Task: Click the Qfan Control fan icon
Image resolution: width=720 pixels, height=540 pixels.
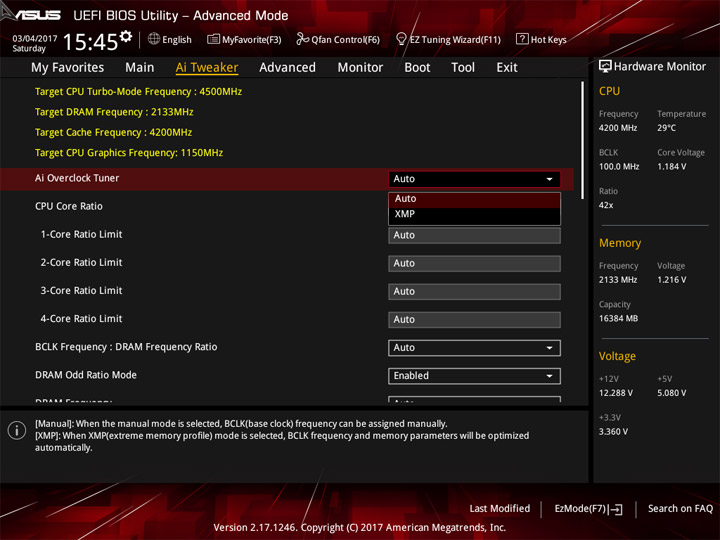Action: (x=302, y=39)
